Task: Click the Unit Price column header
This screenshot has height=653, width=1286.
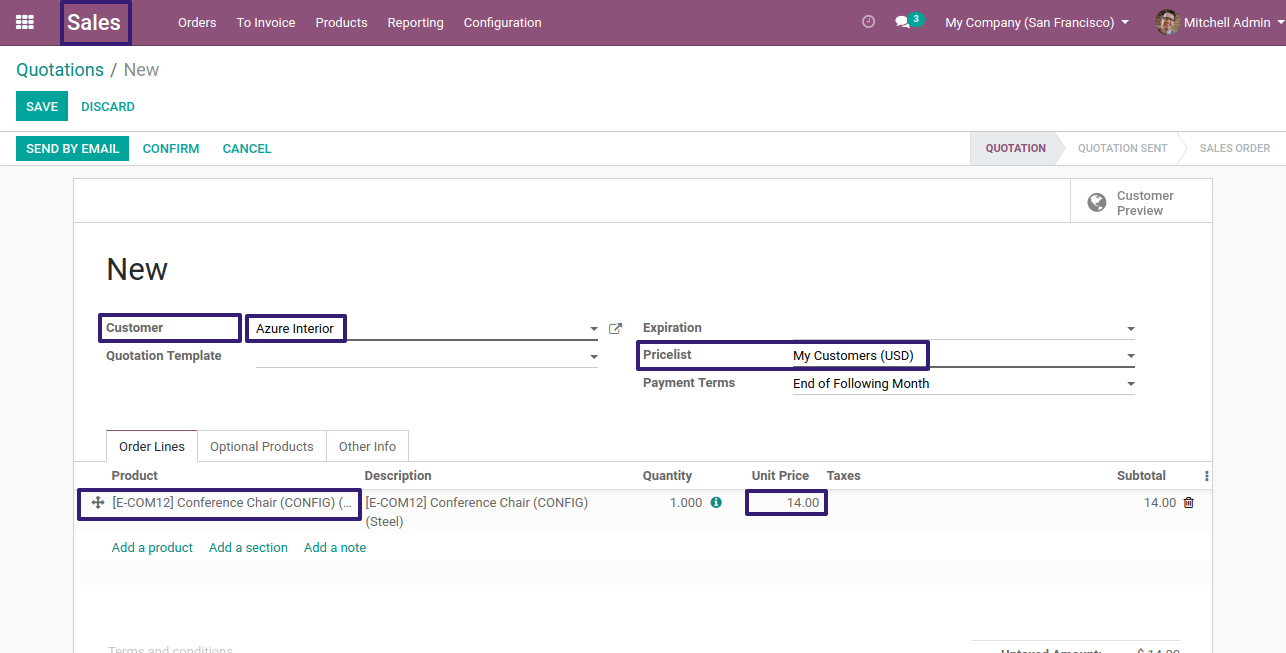Action: [780, 476]
